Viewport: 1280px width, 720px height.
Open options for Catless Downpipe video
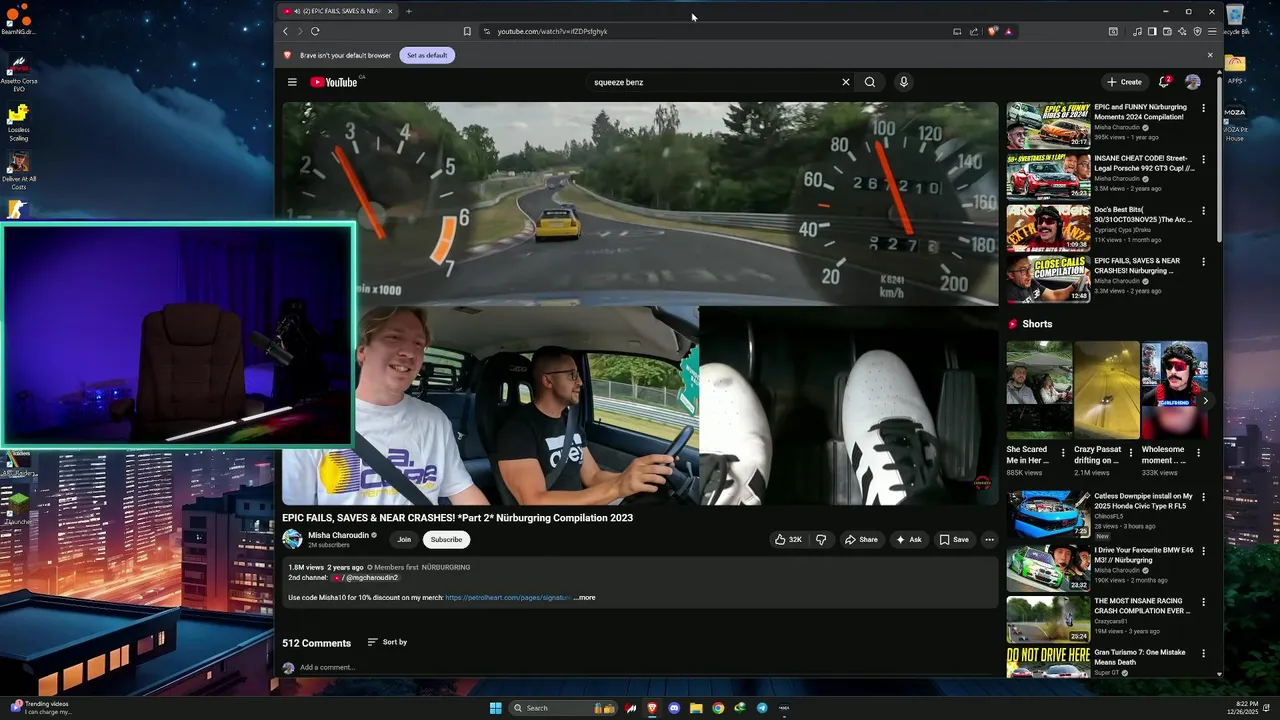pos(1203,497)
